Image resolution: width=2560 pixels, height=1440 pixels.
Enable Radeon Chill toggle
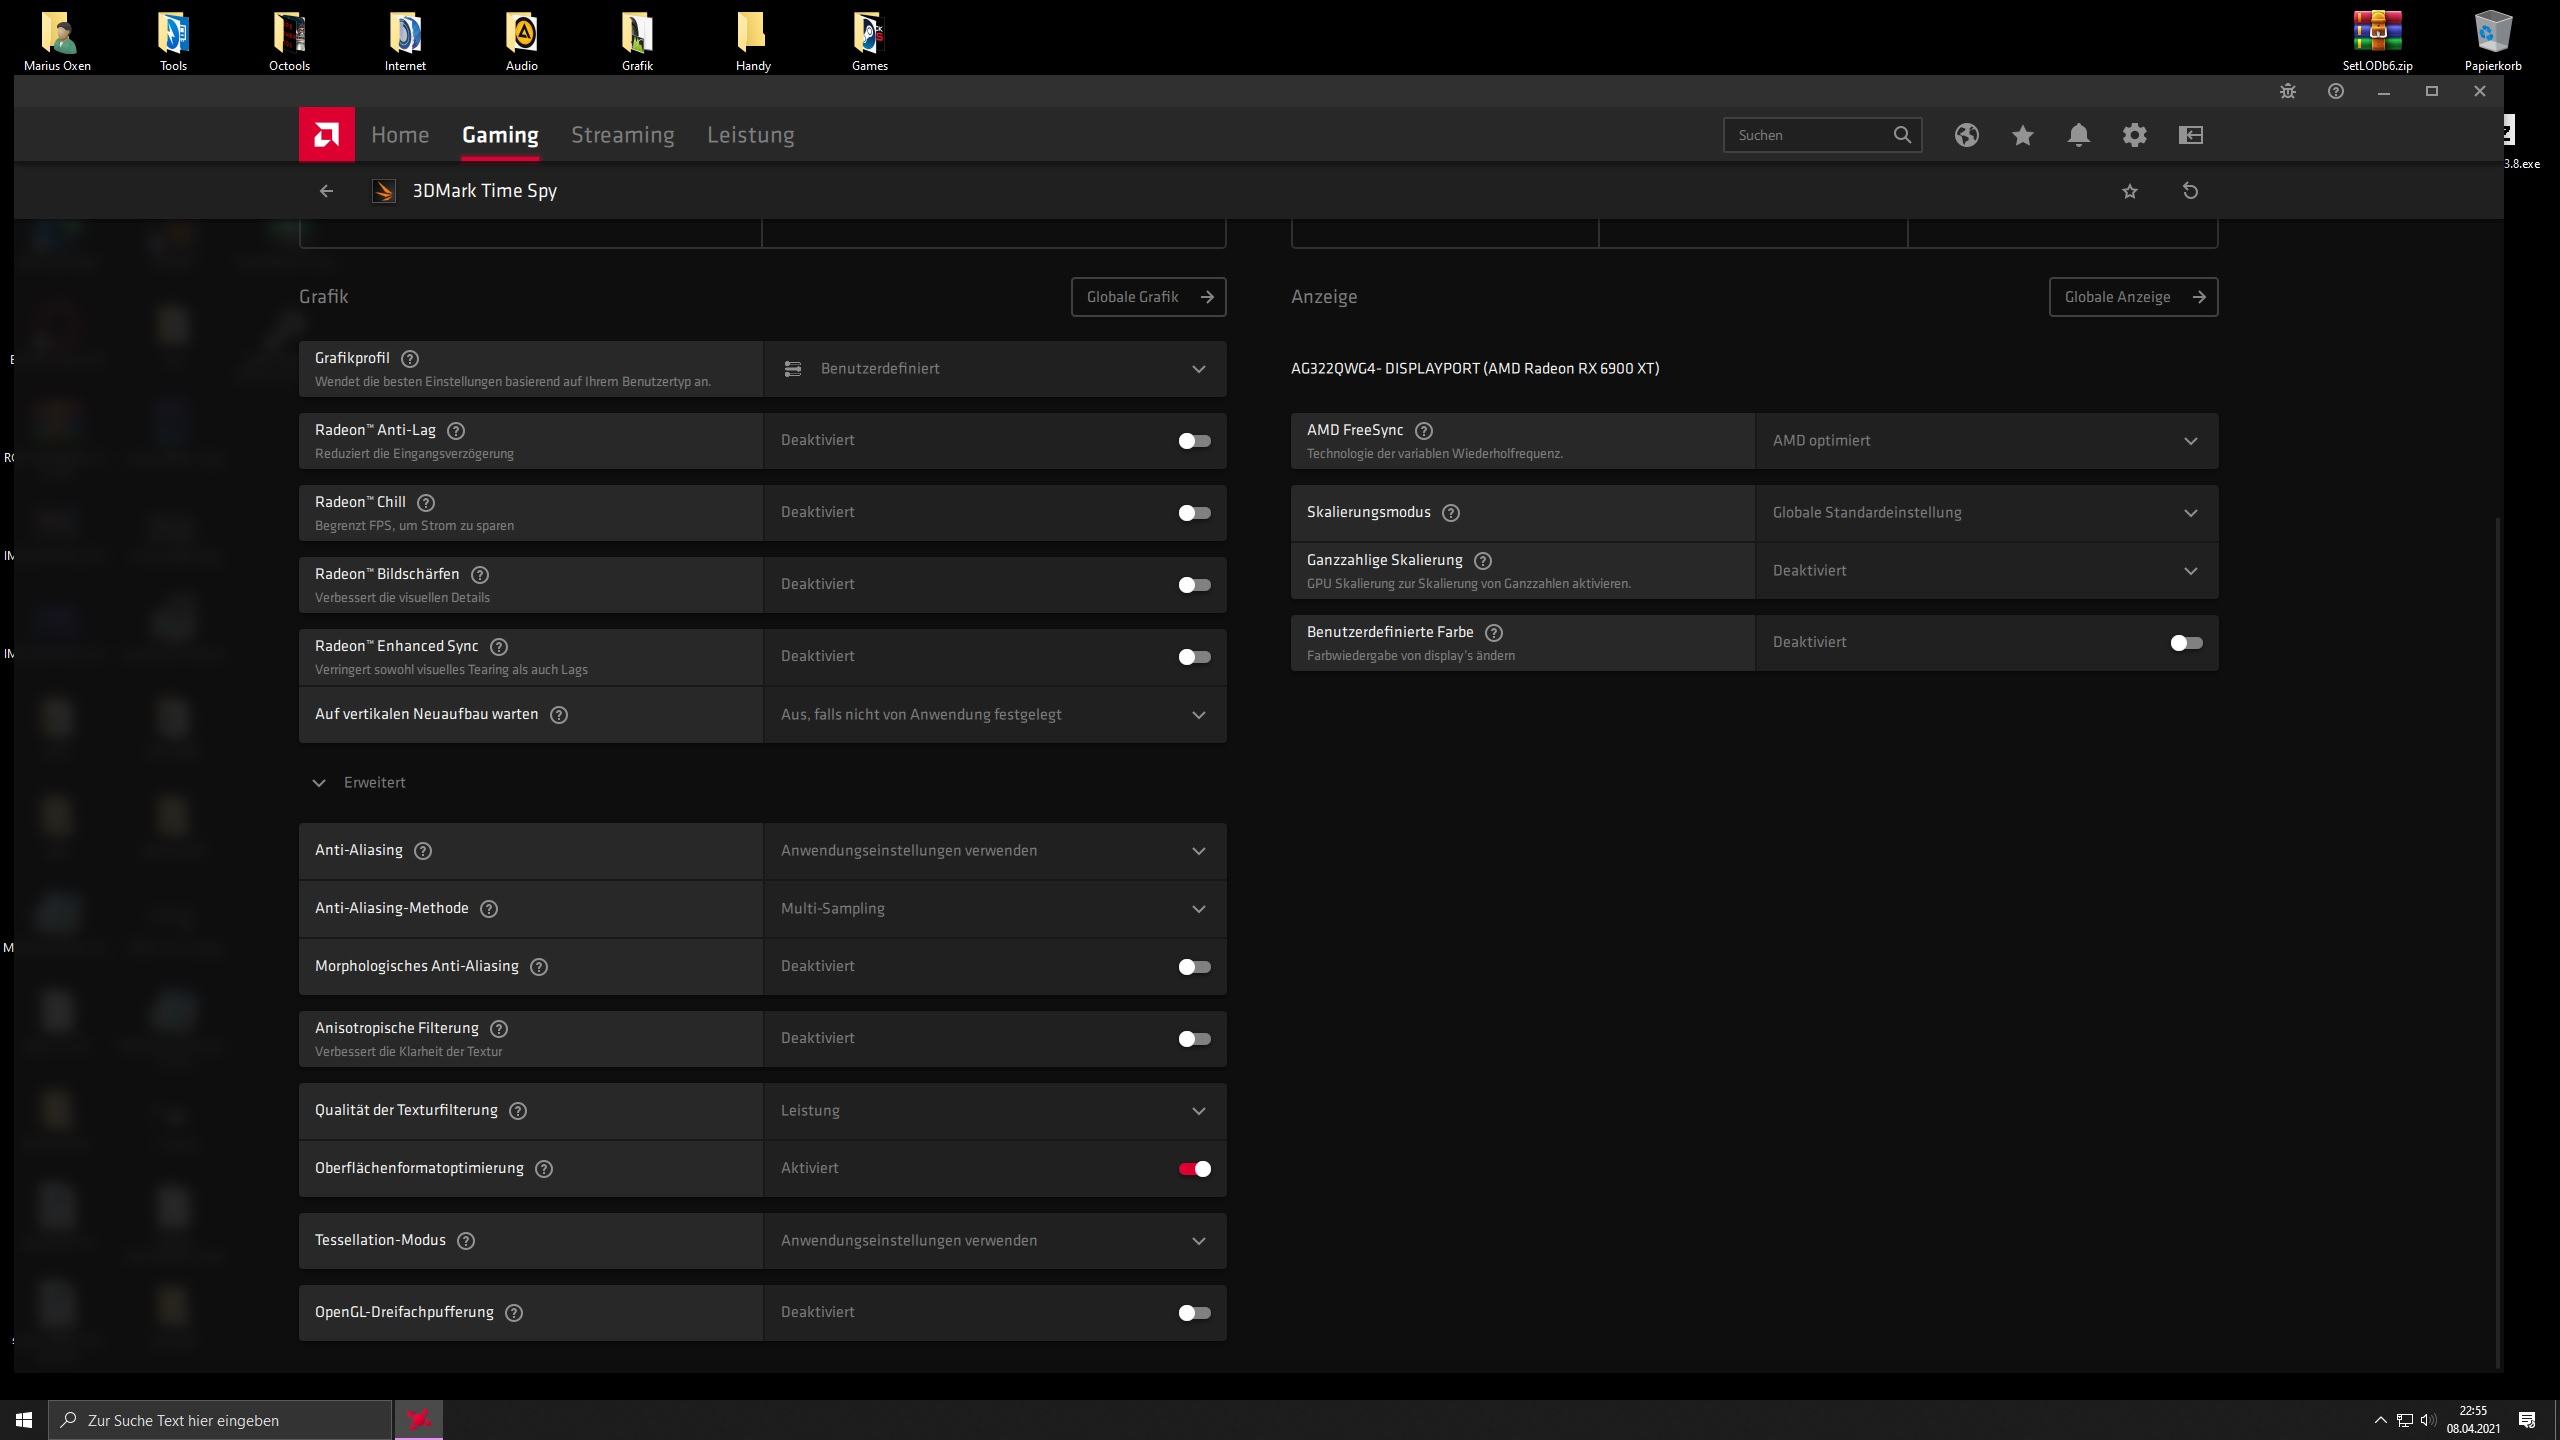(1194, 513)
